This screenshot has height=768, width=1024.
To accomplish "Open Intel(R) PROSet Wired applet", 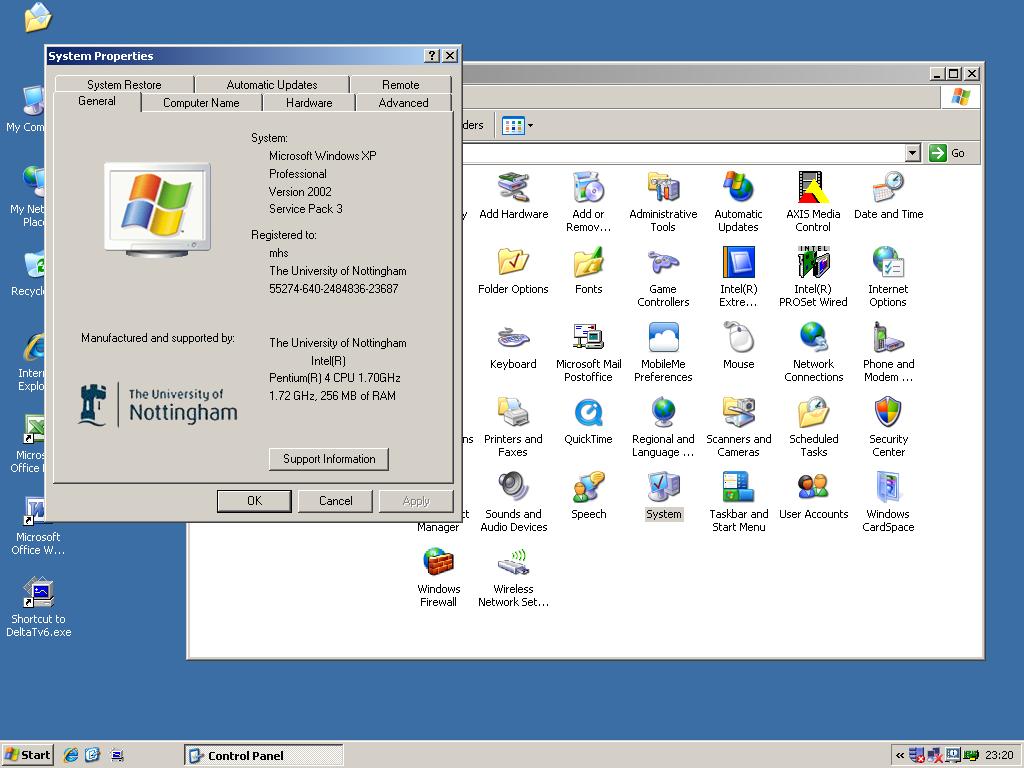I will 813,278.
